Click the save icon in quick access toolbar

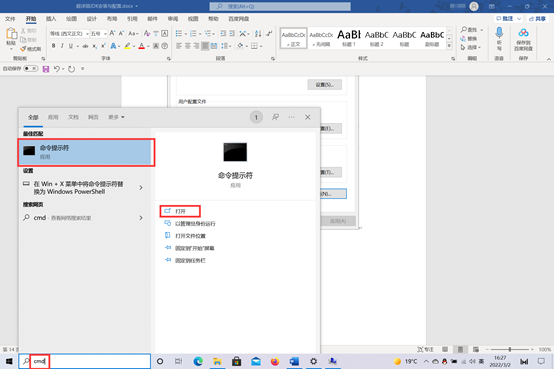46,69
